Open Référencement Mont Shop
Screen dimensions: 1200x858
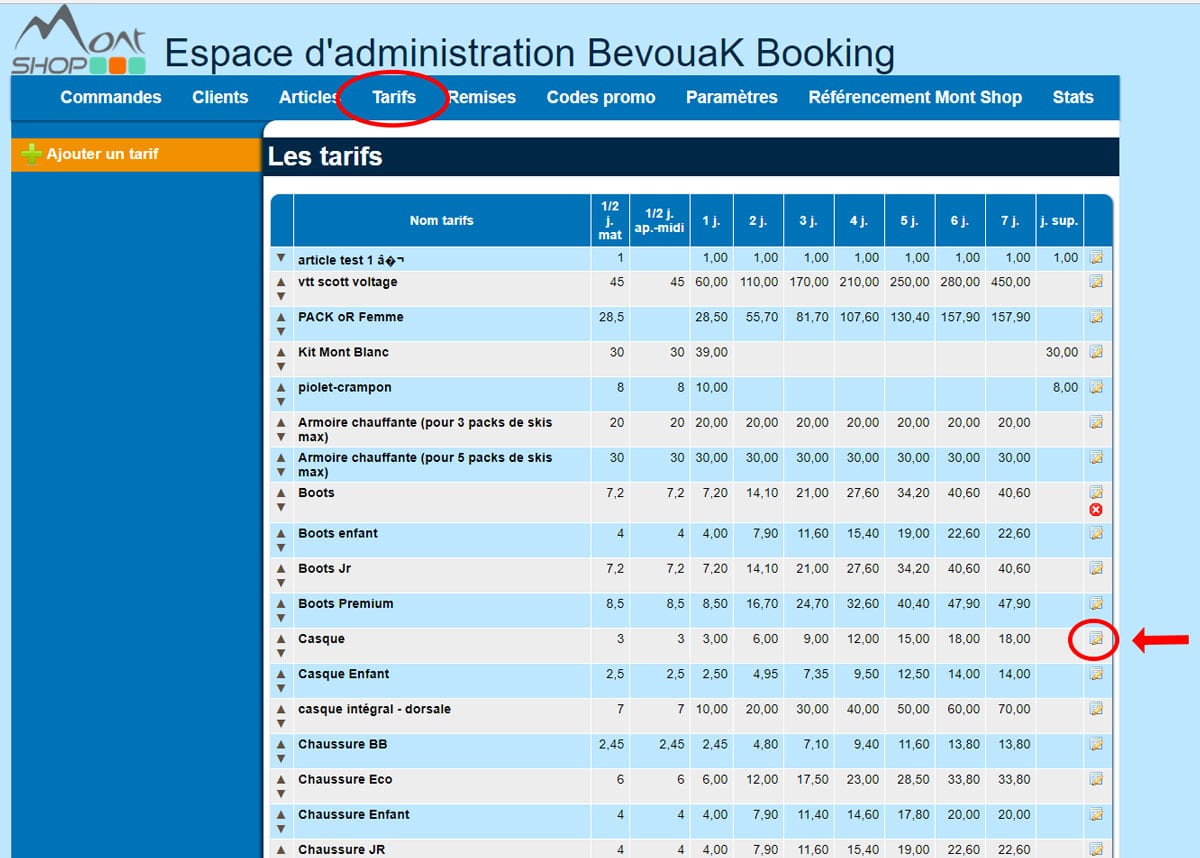915,97
